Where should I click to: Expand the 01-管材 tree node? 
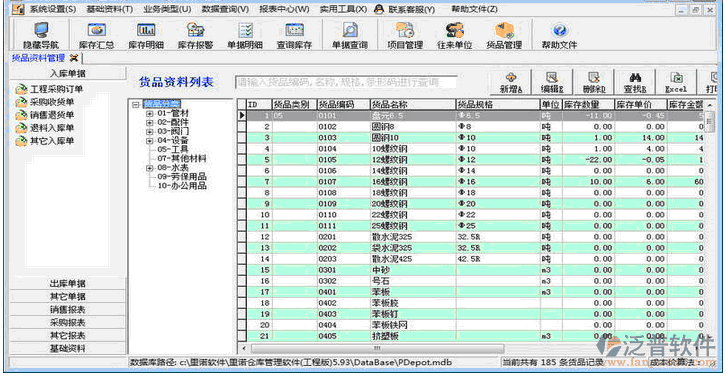point(150,113)
